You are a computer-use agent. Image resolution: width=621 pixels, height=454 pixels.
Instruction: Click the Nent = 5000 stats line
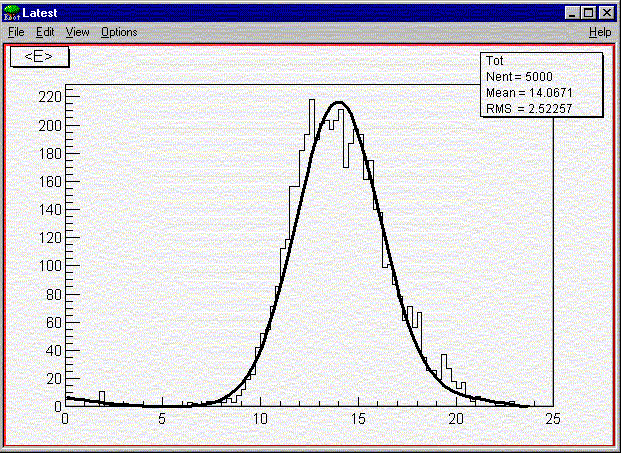[518, 76]
